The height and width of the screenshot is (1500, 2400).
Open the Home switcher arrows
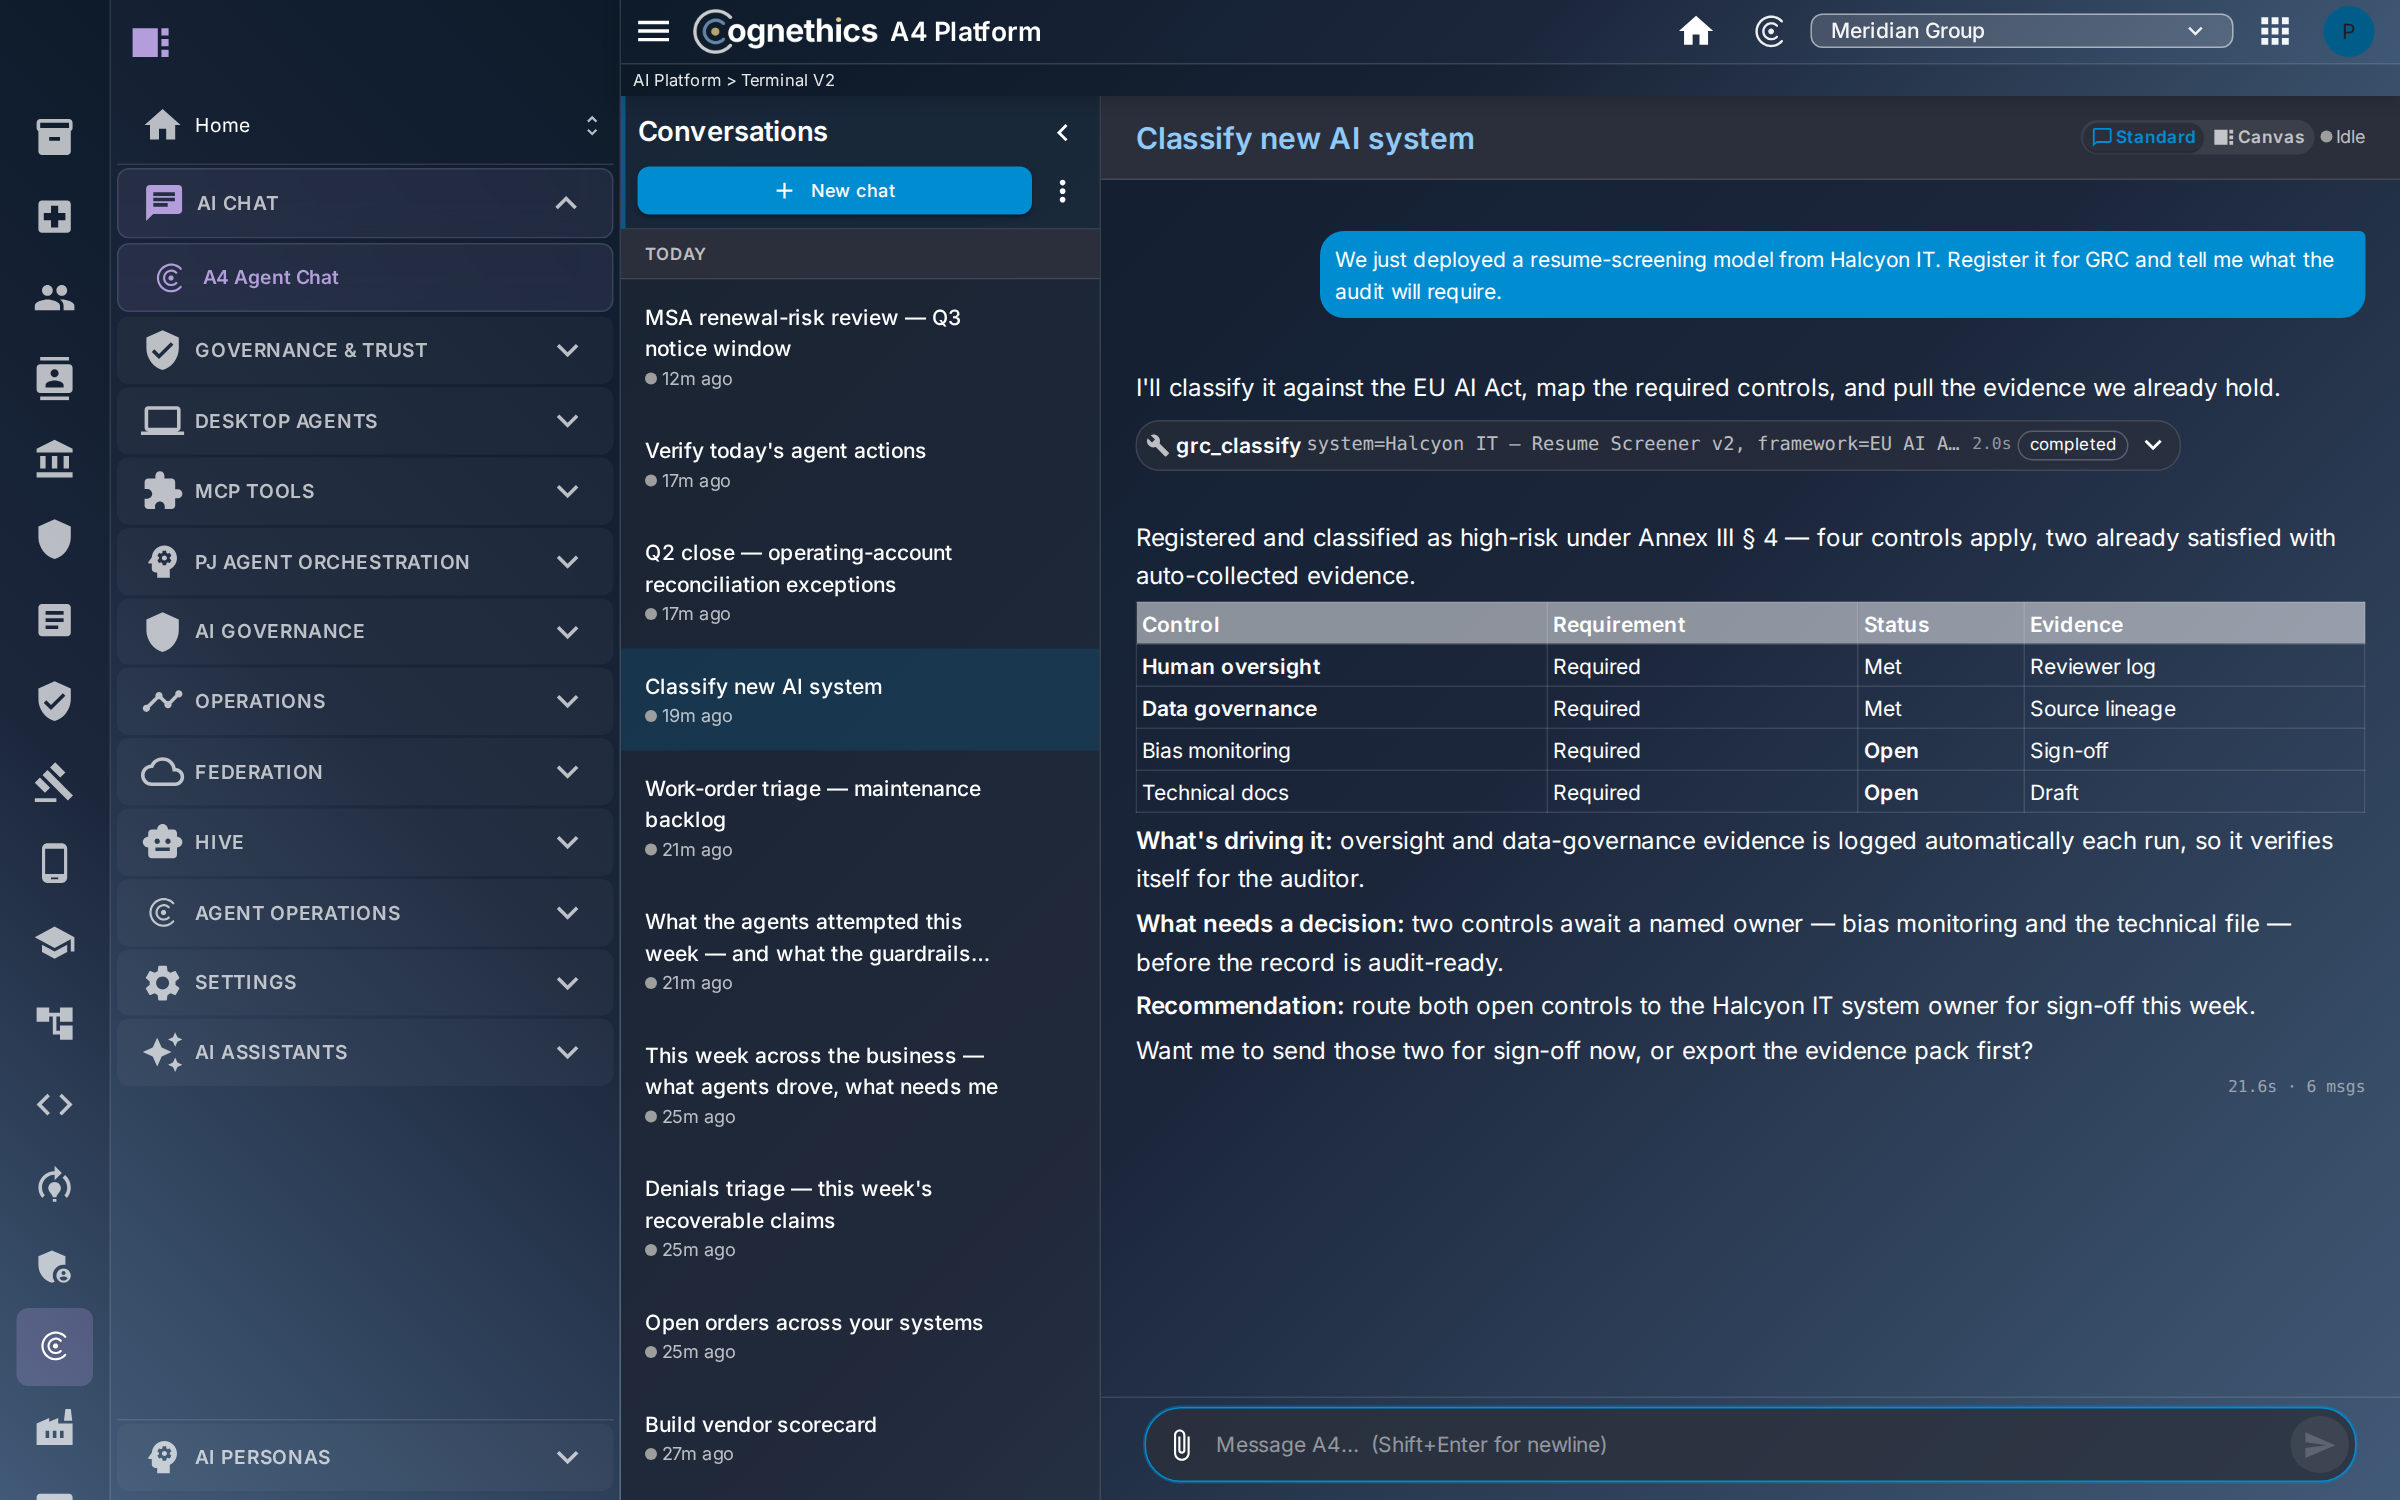(x=591, y=125)
